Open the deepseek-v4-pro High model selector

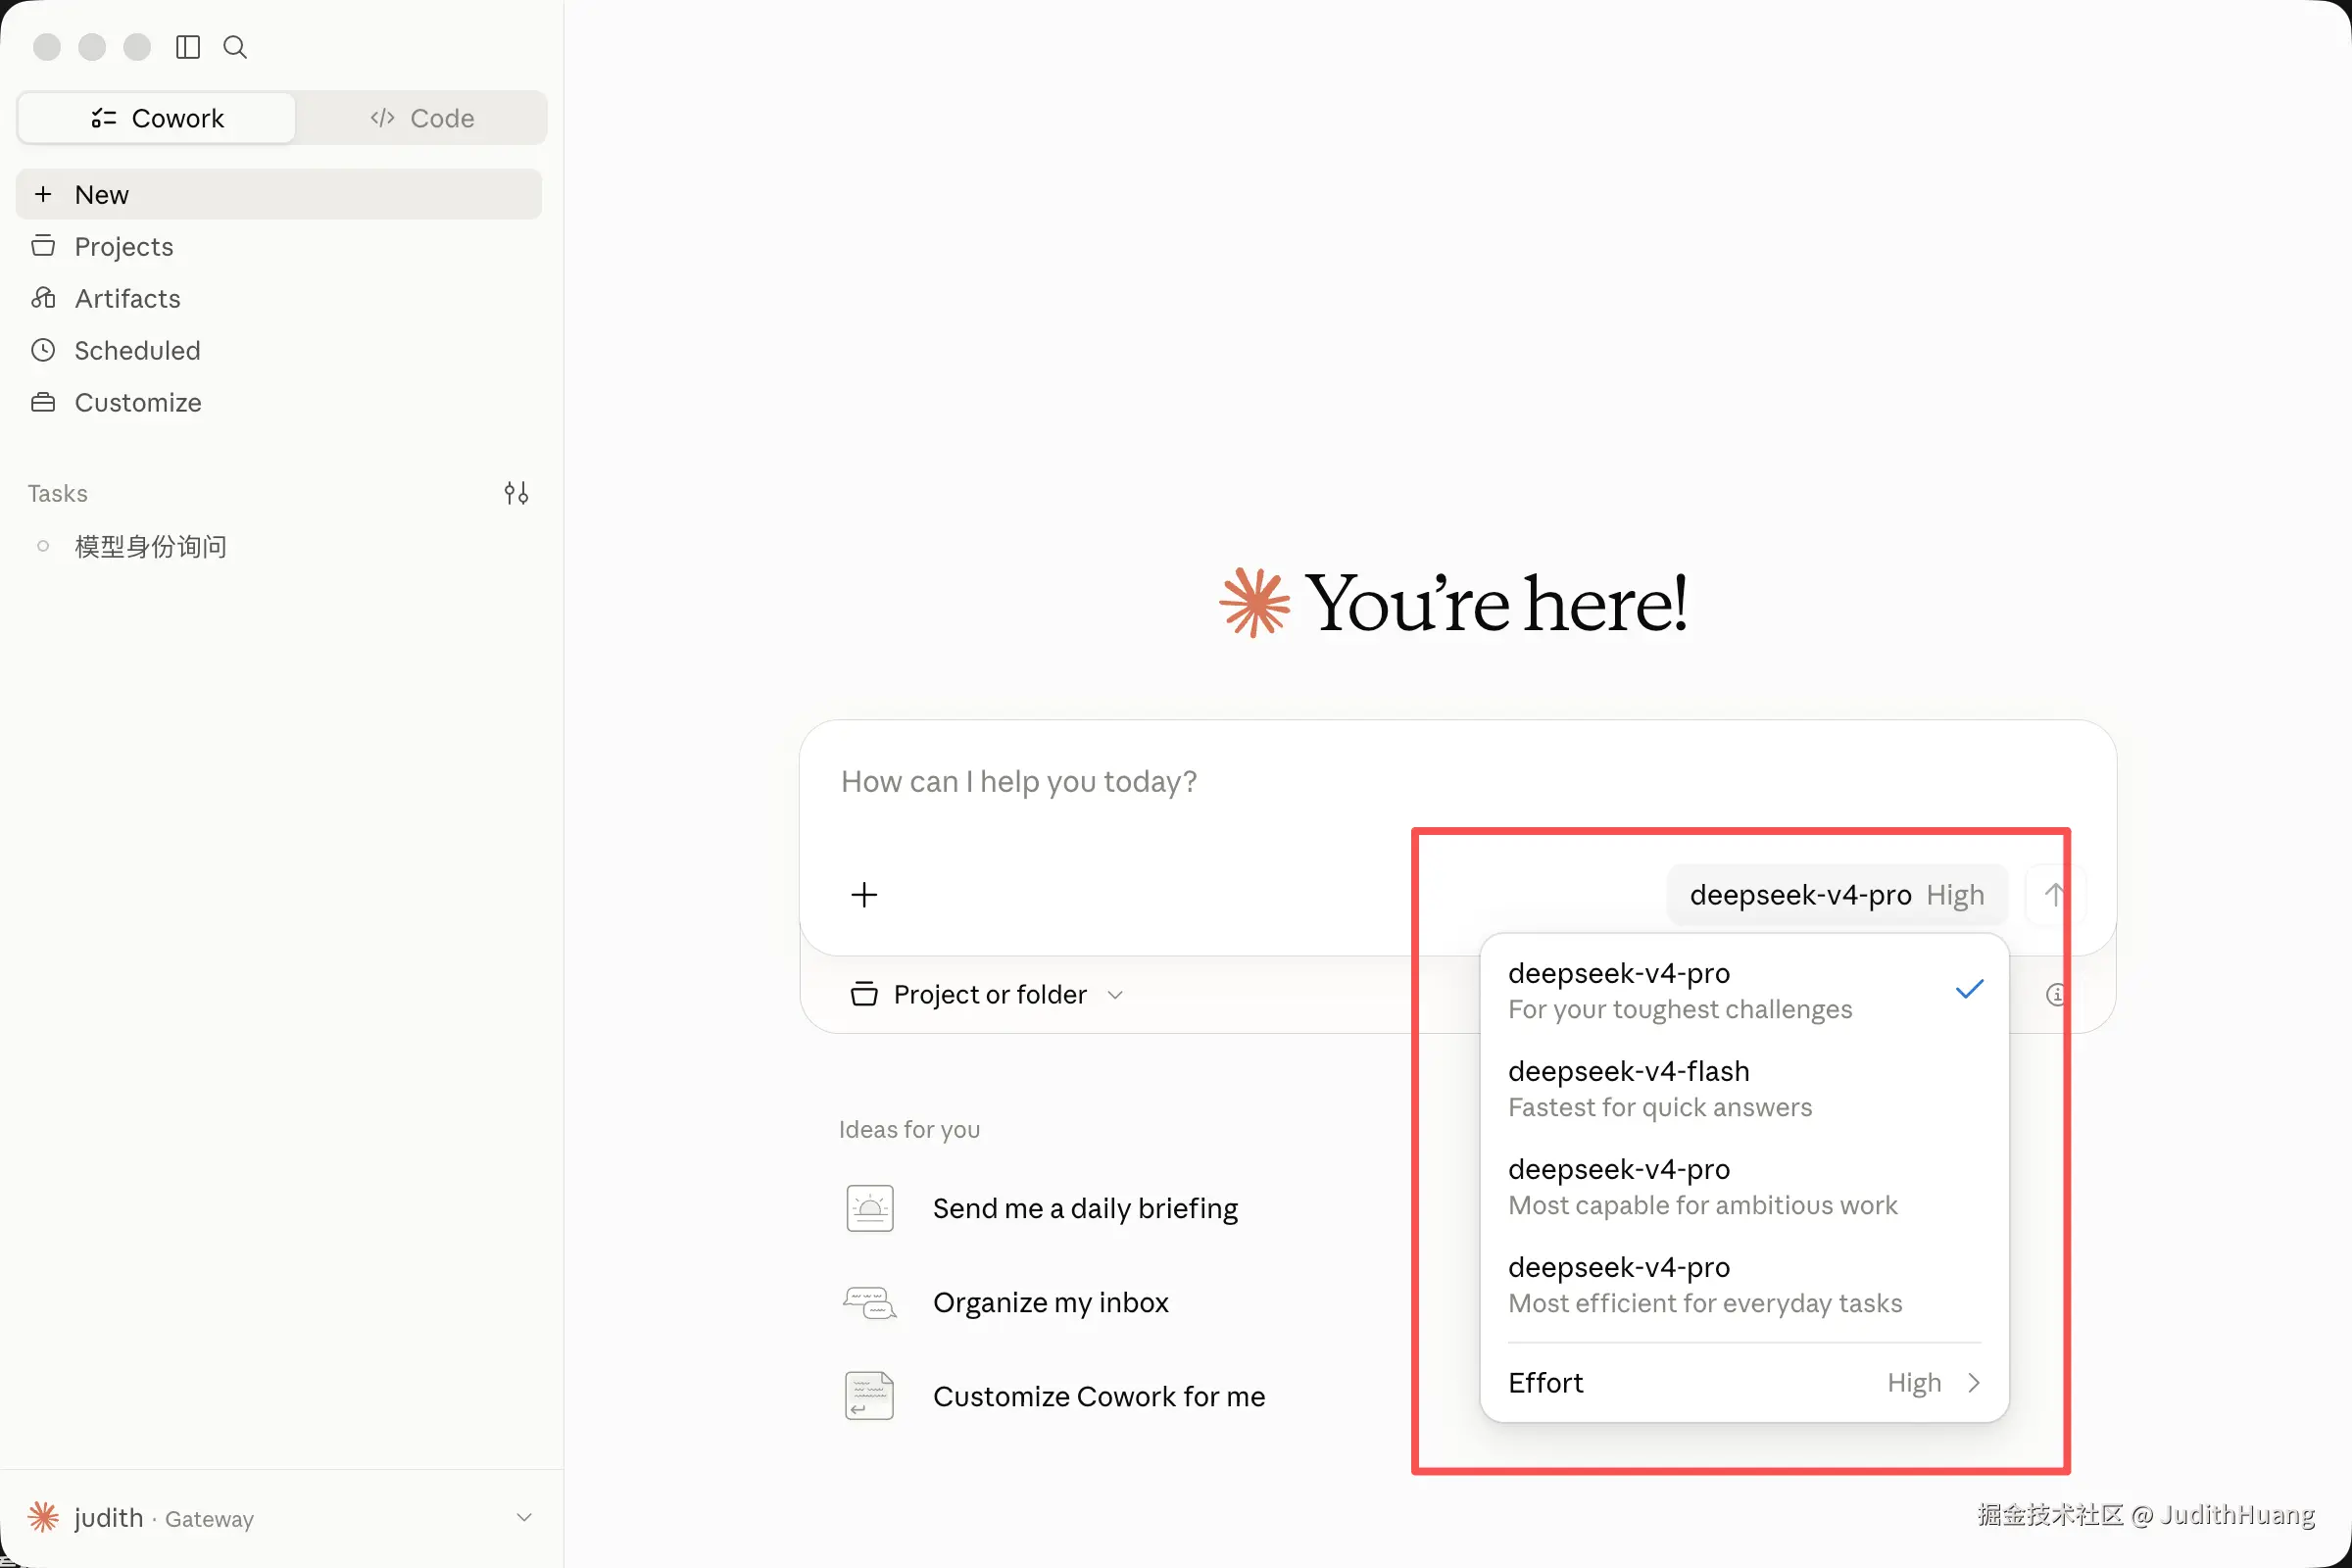(1837, 894)
